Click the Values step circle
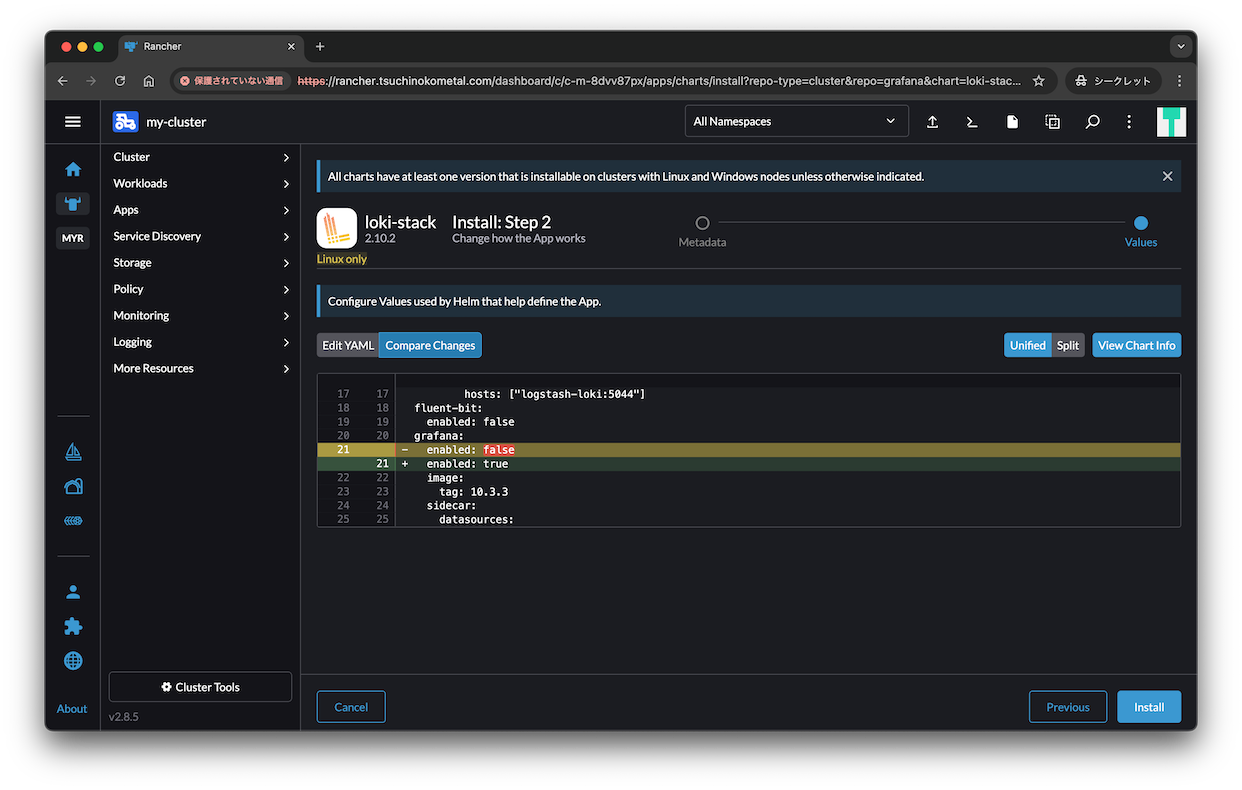Viewport: 1242px width, 790px height. click(1141, 223)
